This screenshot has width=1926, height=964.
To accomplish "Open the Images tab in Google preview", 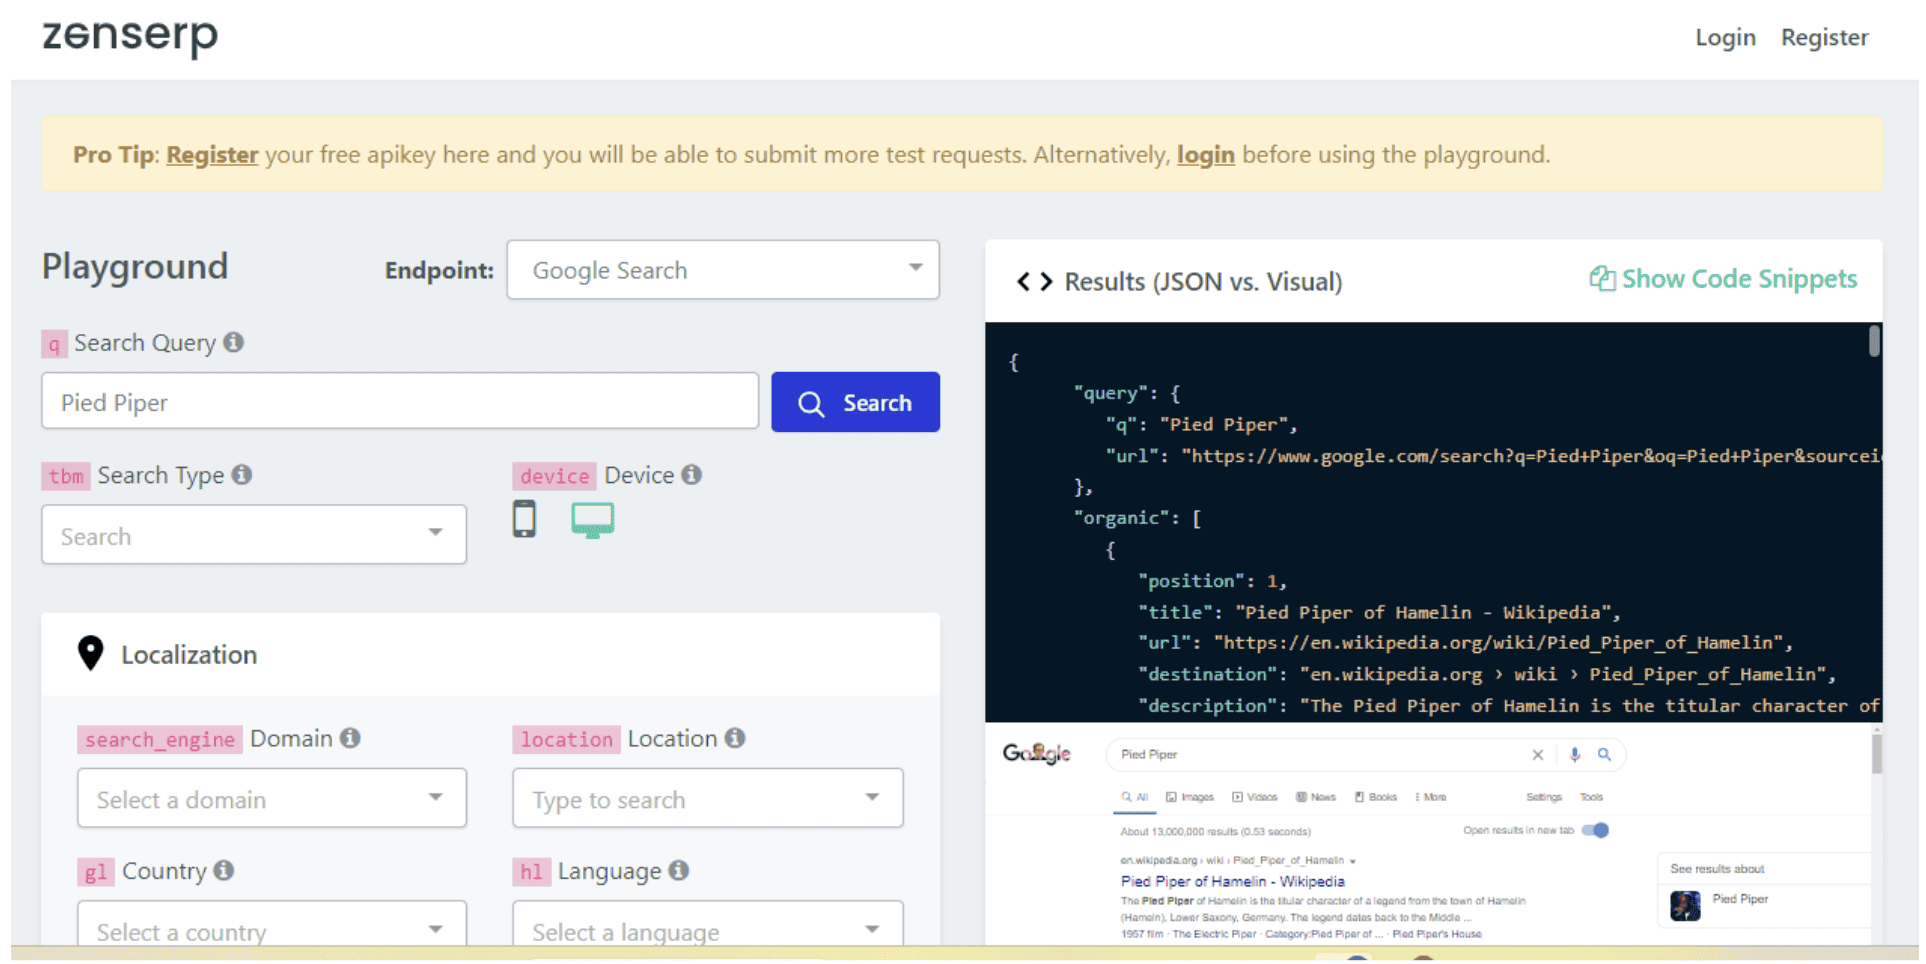I will point(1190,797).
